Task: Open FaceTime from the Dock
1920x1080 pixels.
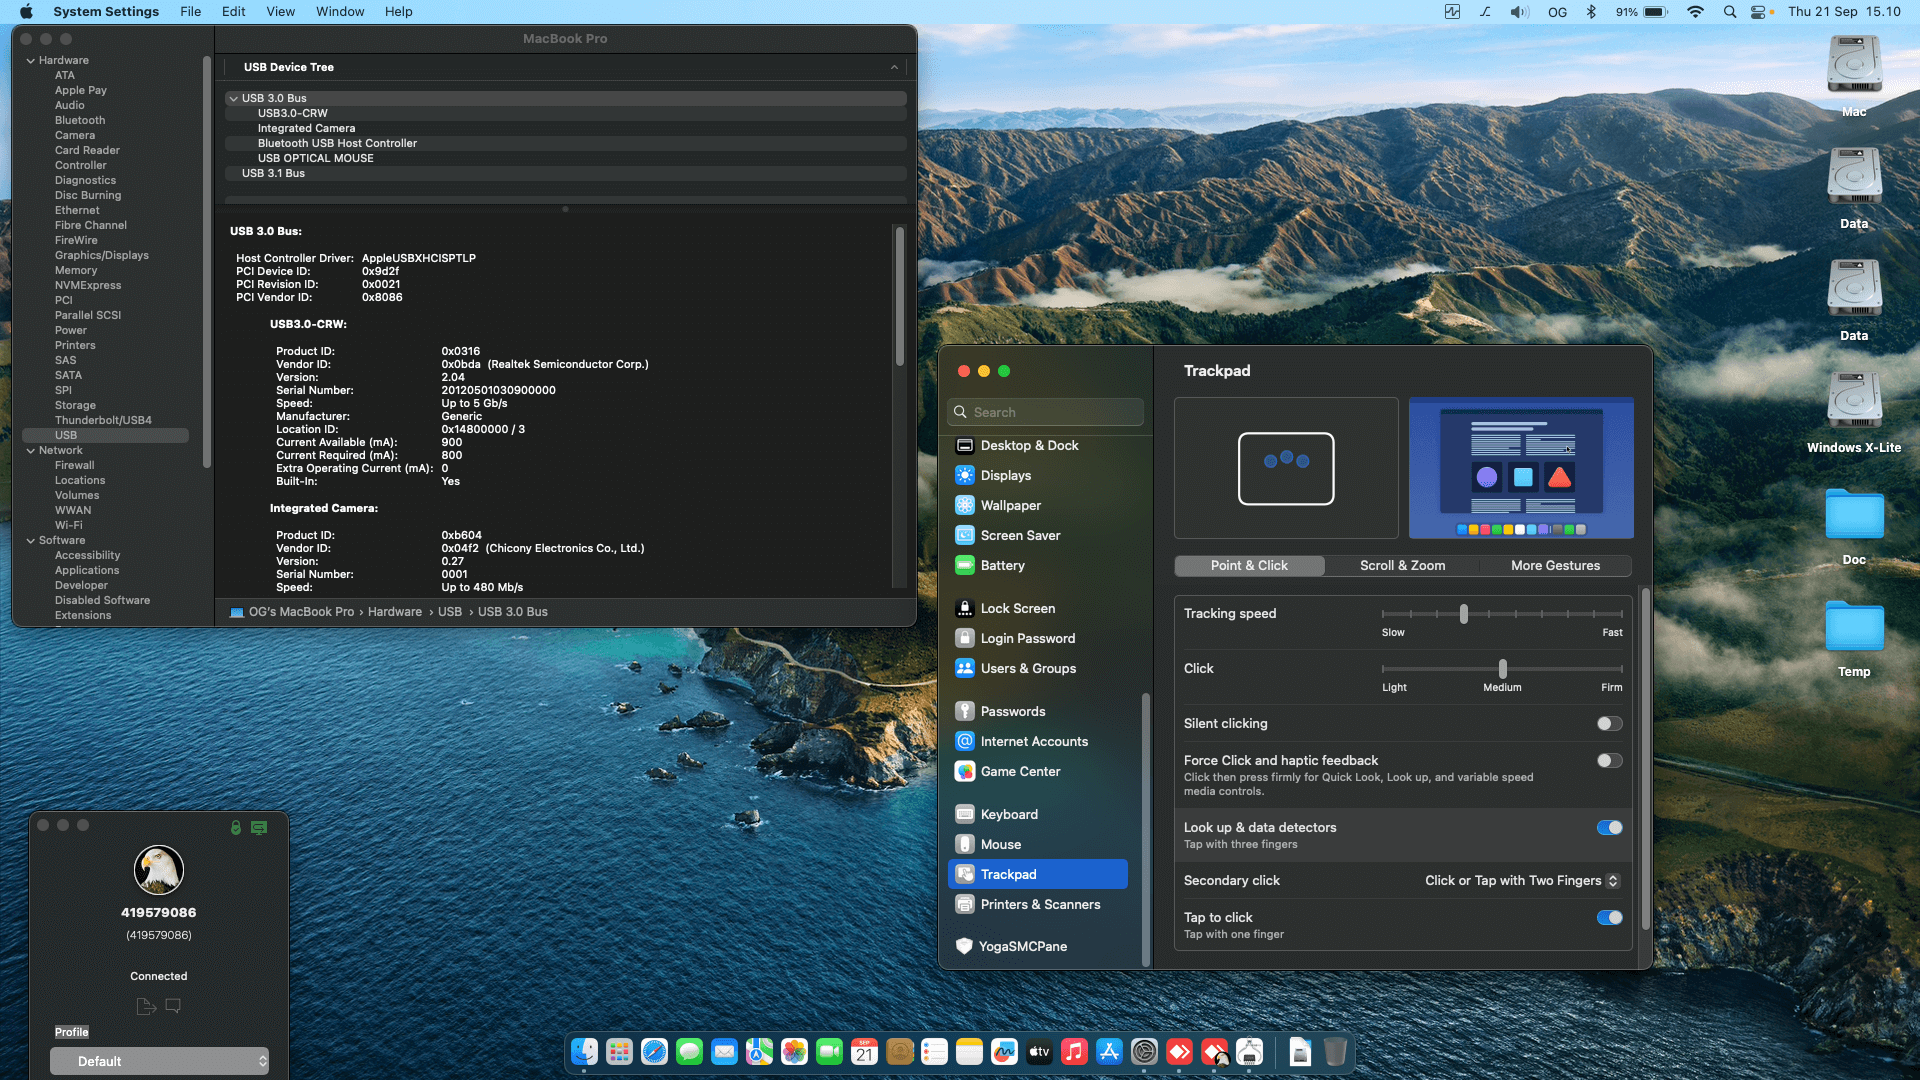Action: (x=829, y=1052)
